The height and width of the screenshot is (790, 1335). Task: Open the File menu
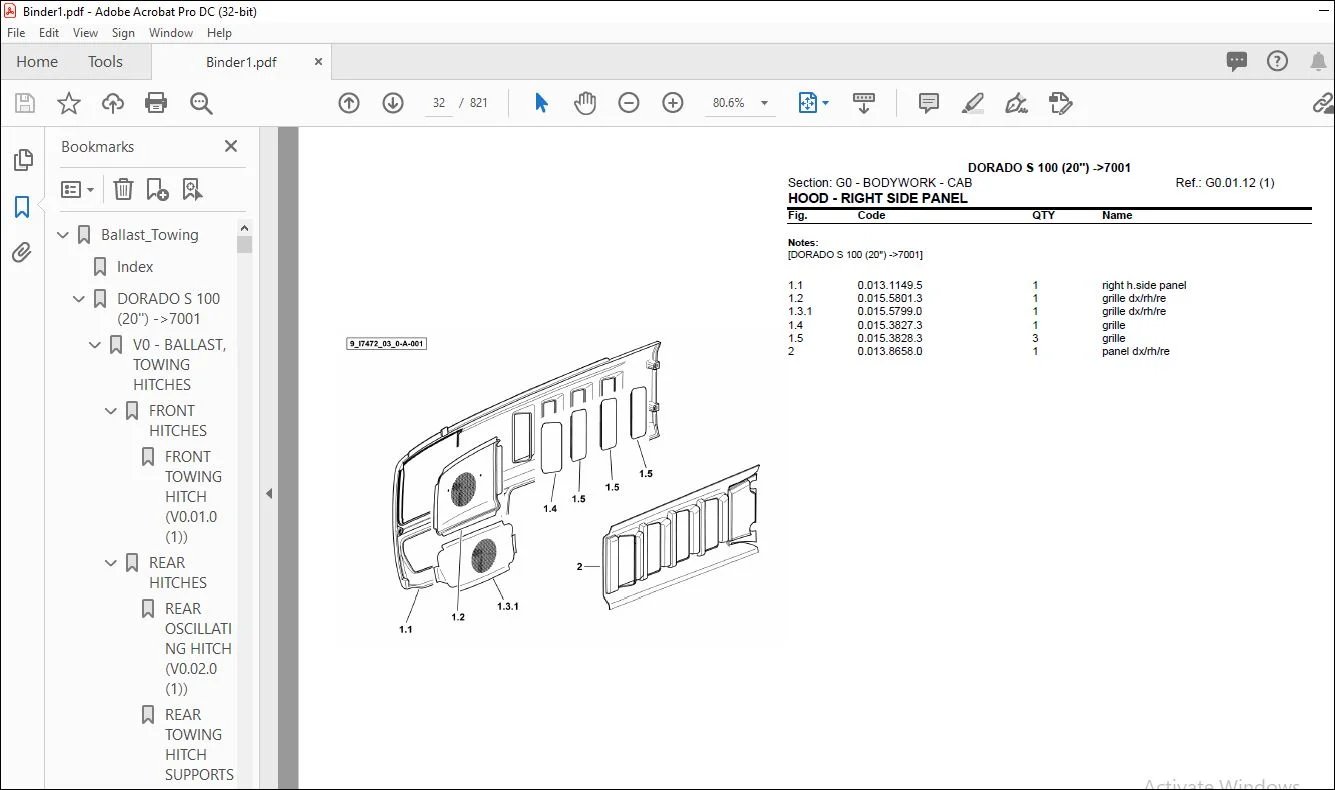click(16, 33)
